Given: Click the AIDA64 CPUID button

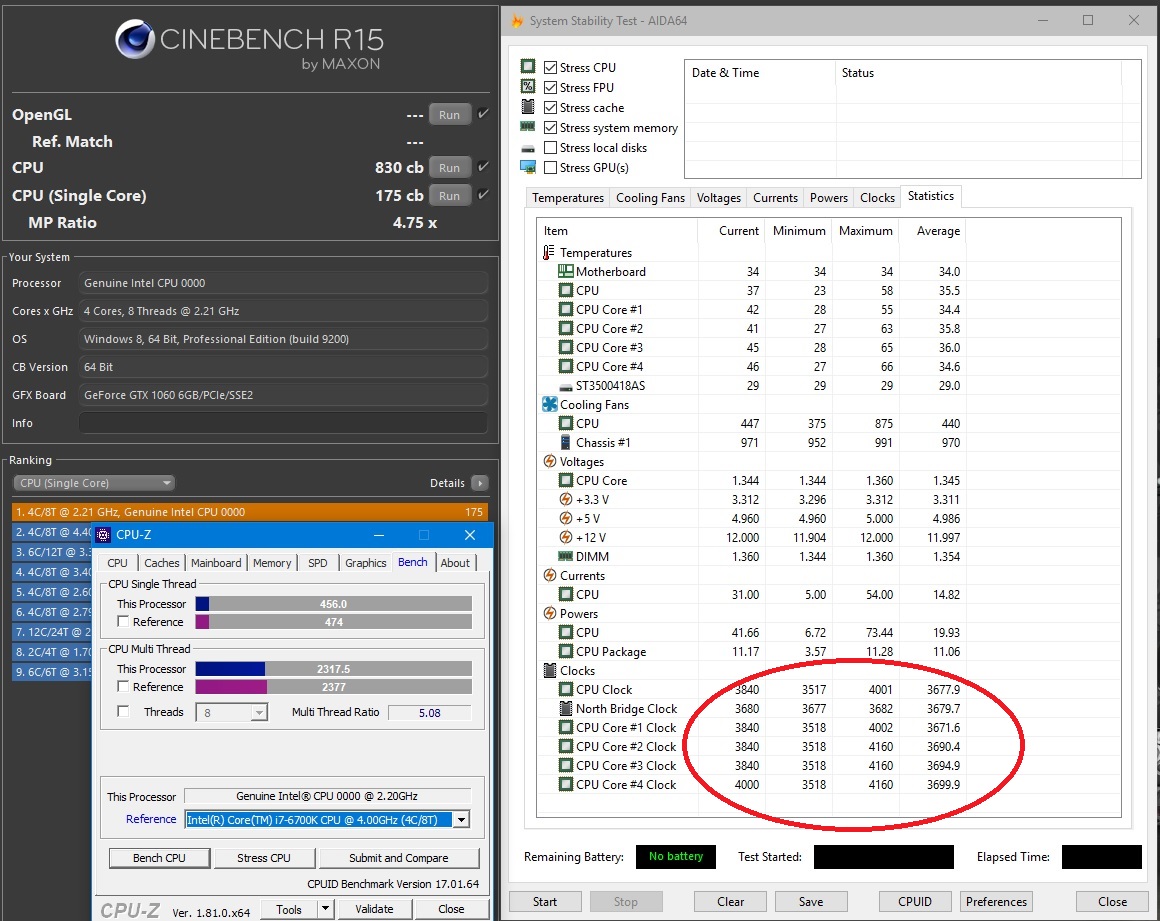Looking at the screenshot, I should pos(914,902).
